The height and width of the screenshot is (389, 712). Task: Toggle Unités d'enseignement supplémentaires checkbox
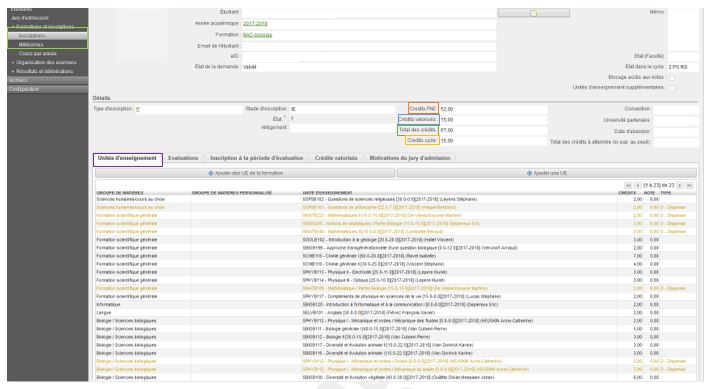pos(672,88)
